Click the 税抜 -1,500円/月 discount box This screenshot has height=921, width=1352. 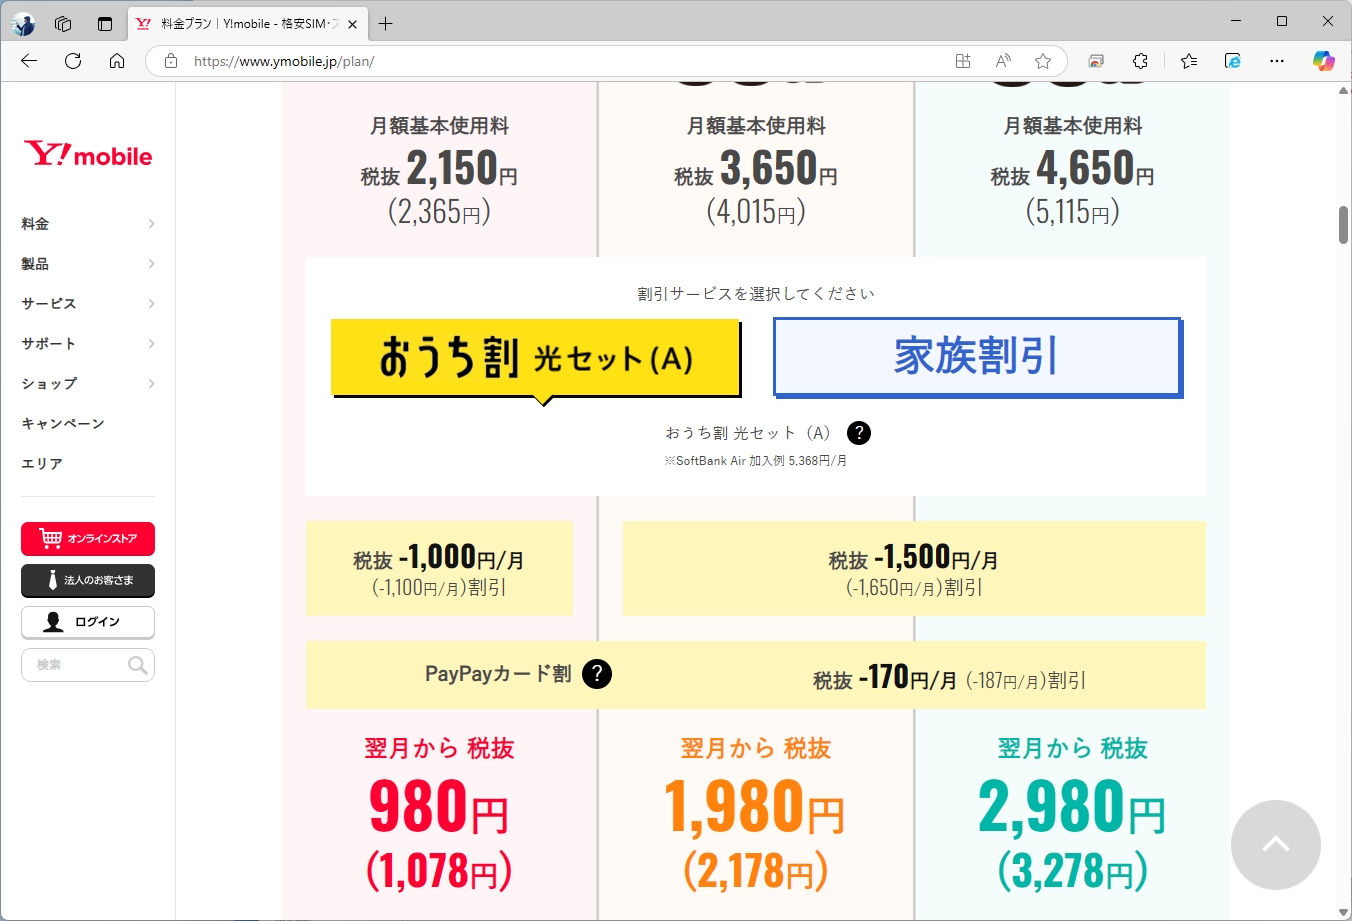[x=914, y=568]
